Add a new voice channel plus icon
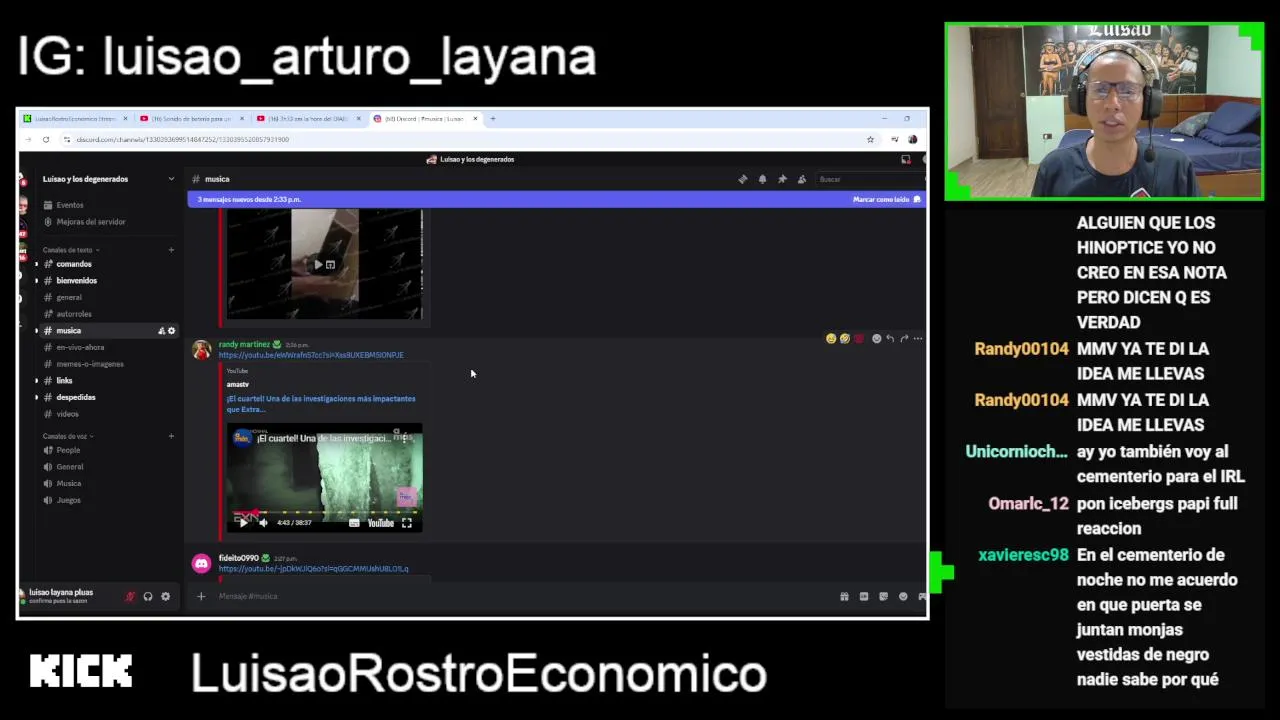 coord(171,436)
